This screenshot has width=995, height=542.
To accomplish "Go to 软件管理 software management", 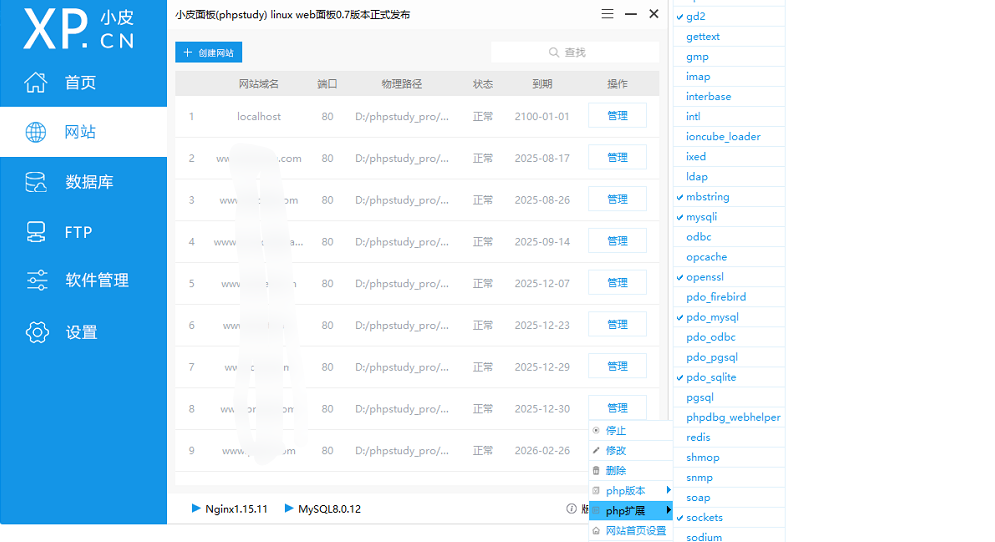I will (x=96, y=281).
